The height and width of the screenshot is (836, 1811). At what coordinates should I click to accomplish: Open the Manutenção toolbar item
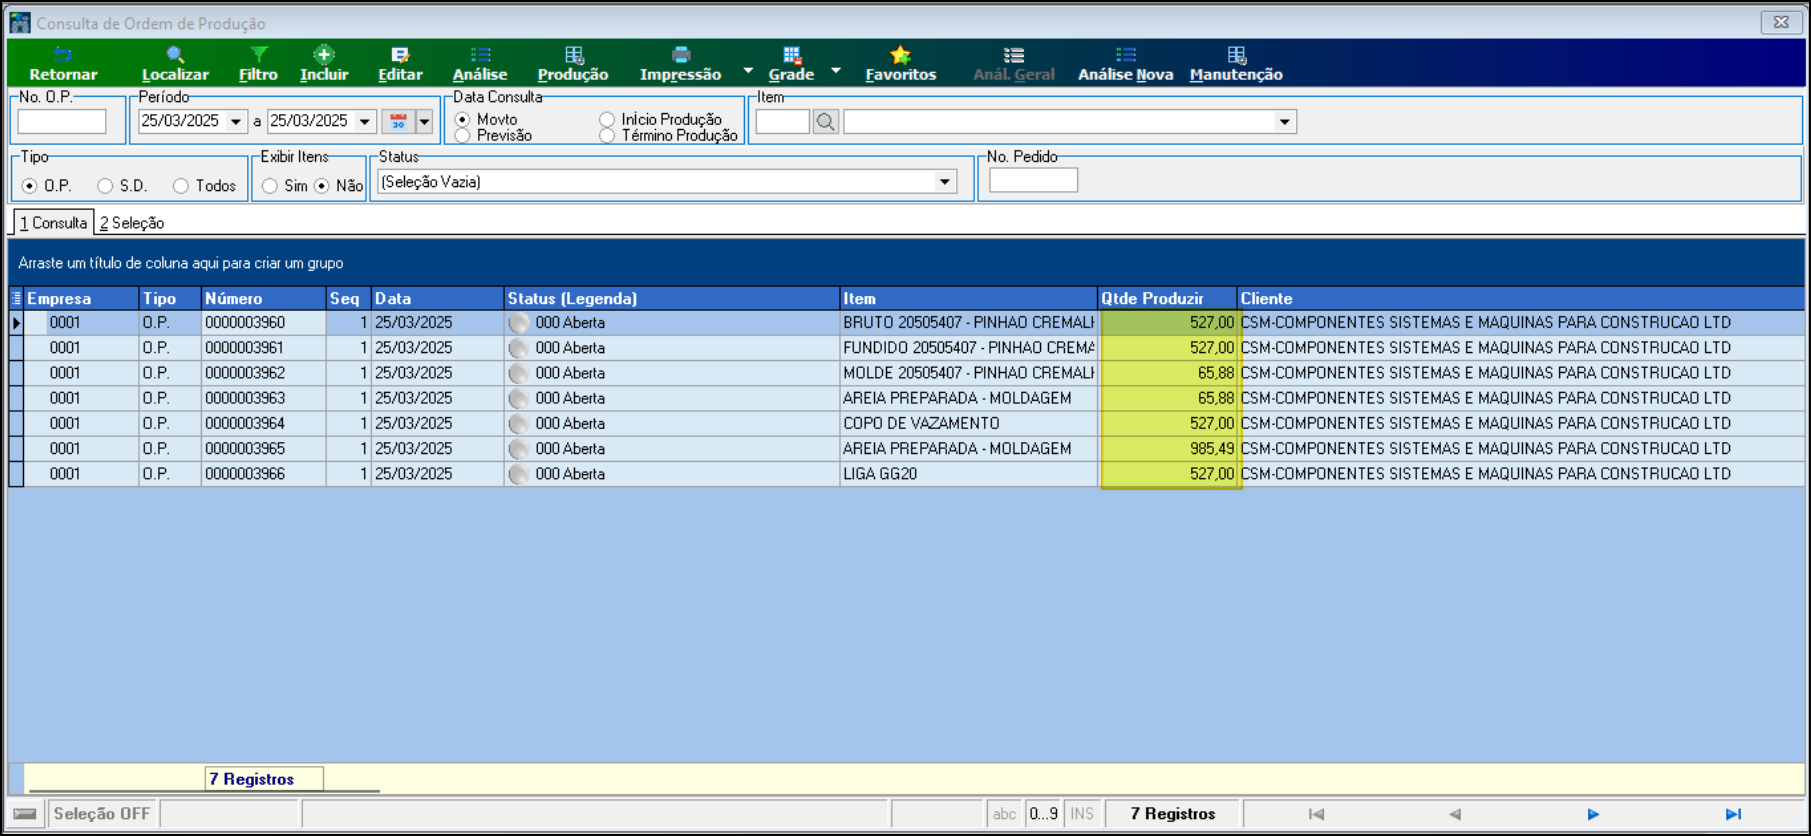pos(1236,64)
